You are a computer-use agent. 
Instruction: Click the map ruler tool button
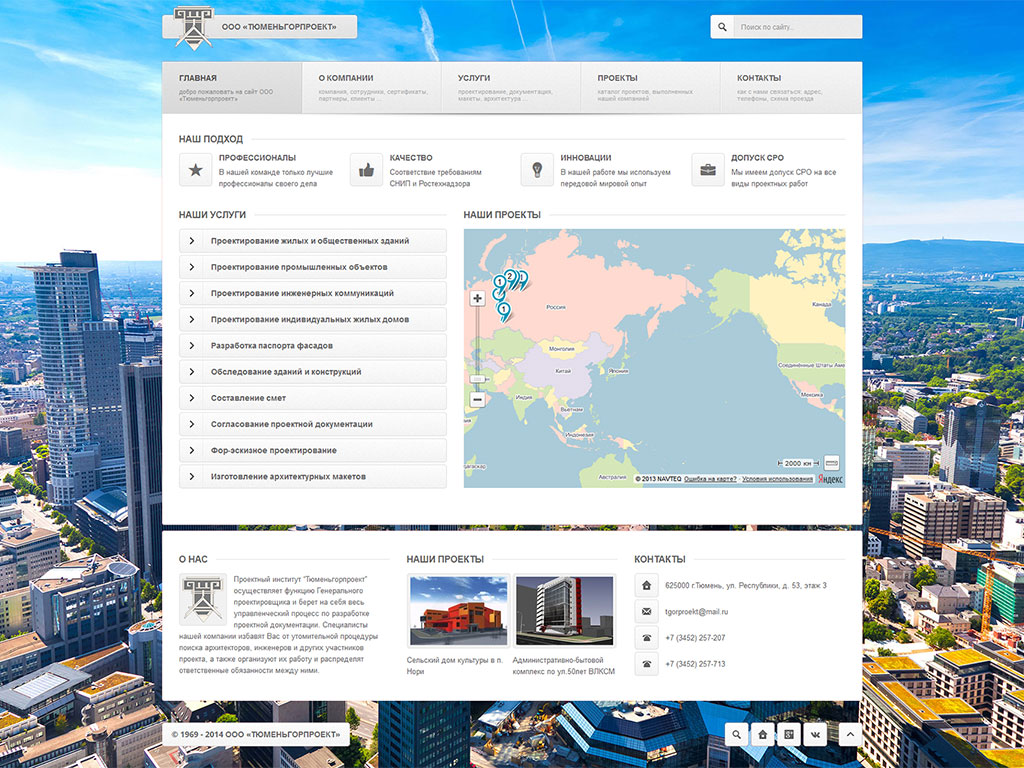click(x=831, y=463)
